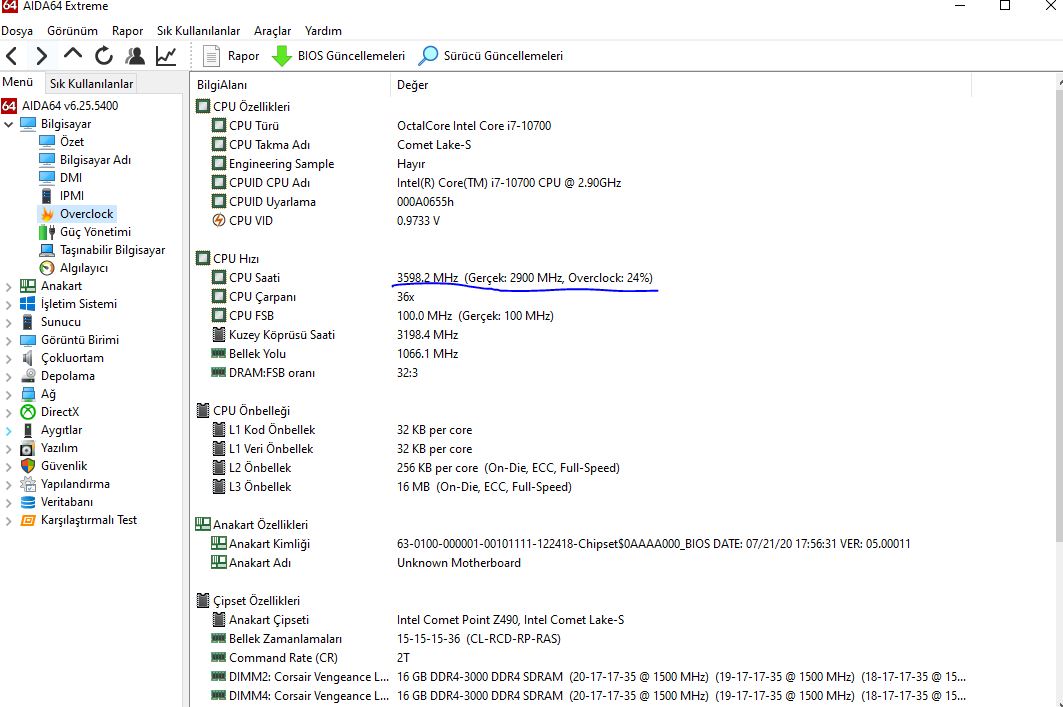Click the up-level arrow toolbar icon
The image size is (1063, 707).
(x=73, y=54)
